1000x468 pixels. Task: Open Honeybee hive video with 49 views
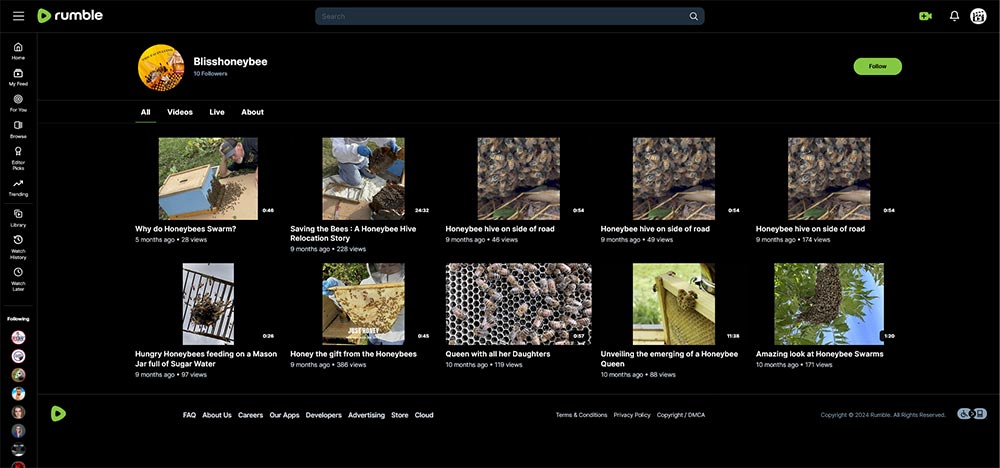(x=673, y=179)
